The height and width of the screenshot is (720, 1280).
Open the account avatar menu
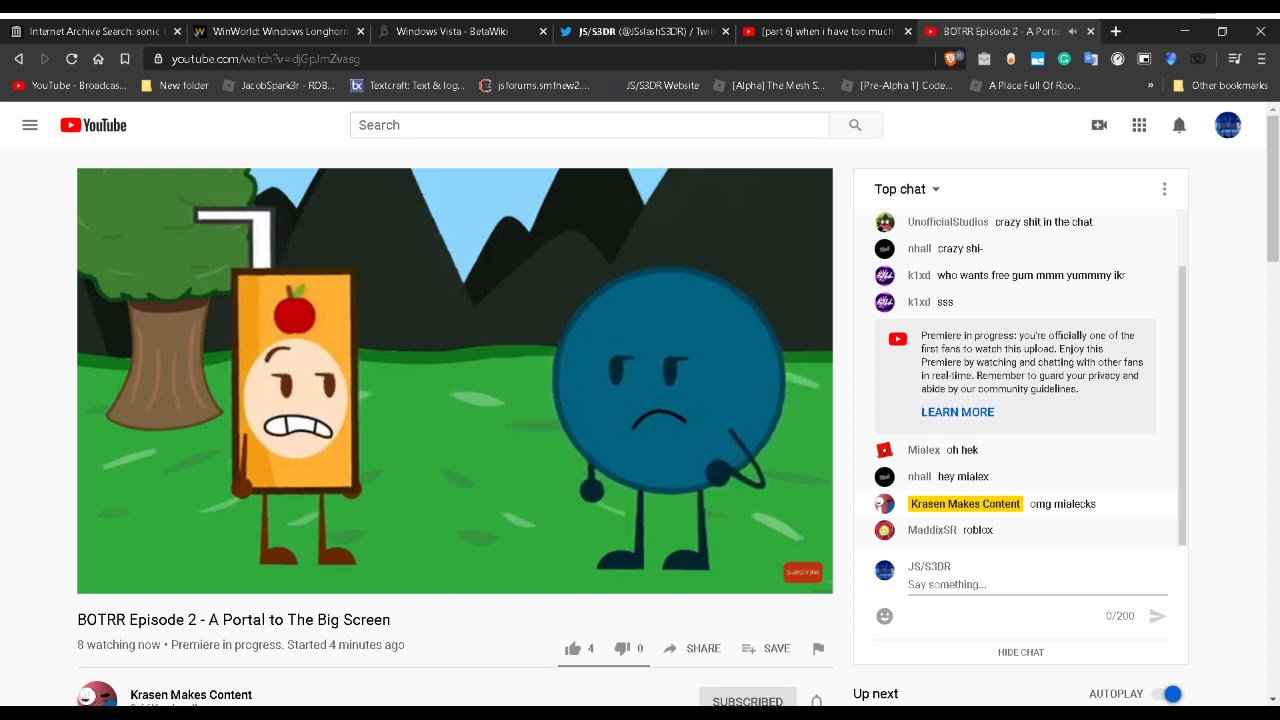1228,125
